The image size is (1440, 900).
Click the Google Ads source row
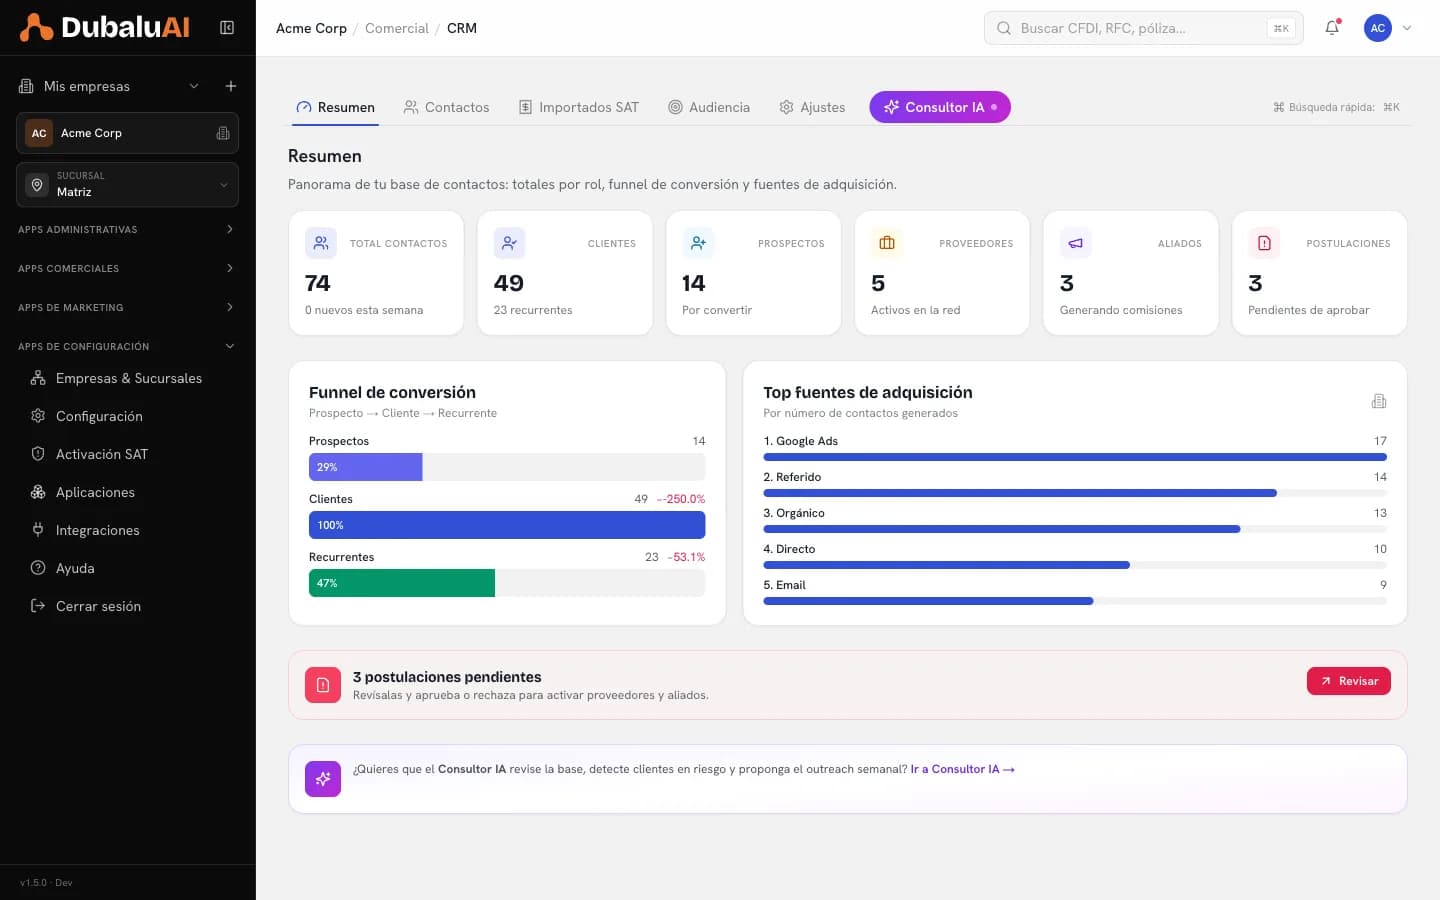1075,447
